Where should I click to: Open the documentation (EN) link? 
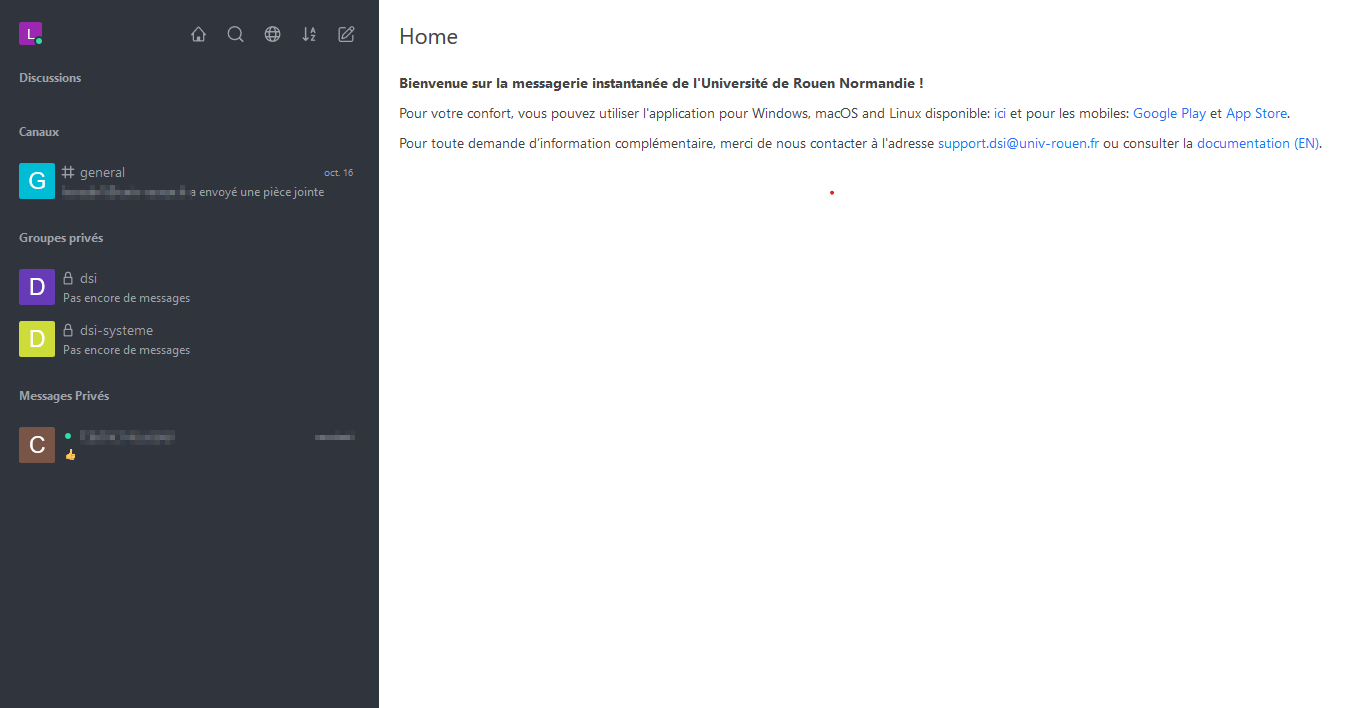[1258, 143]
